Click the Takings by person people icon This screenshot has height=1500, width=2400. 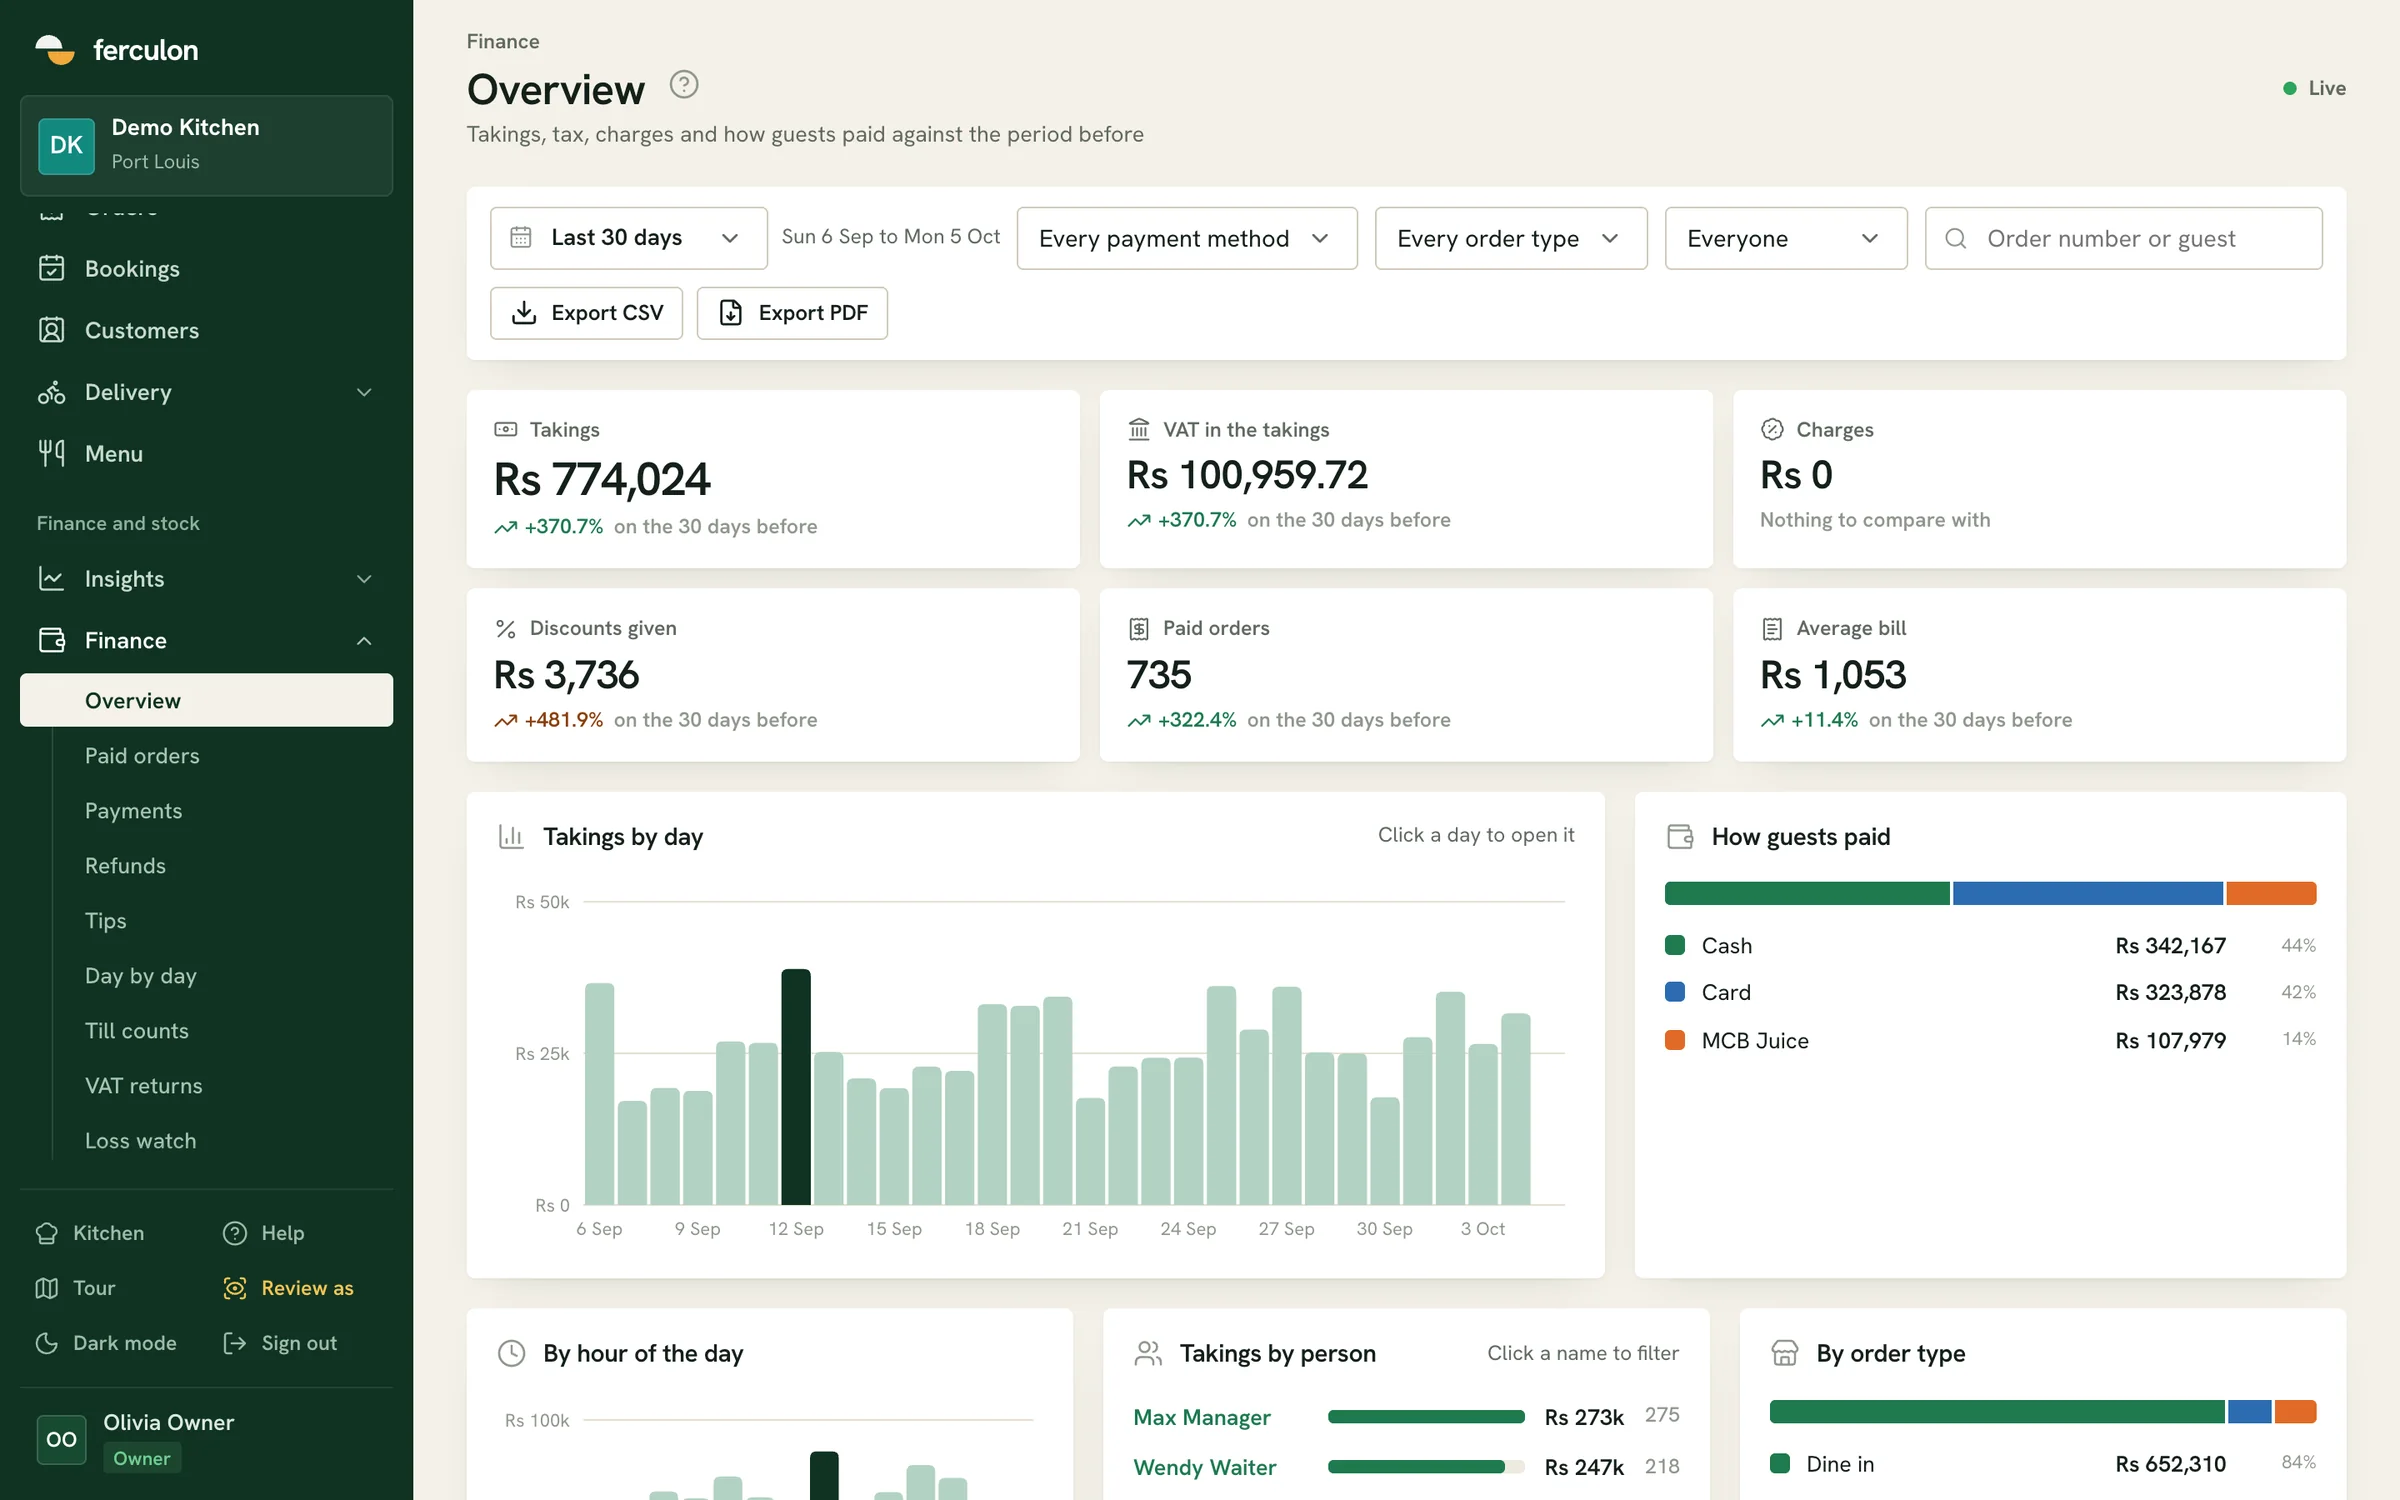point(1148,1353)
